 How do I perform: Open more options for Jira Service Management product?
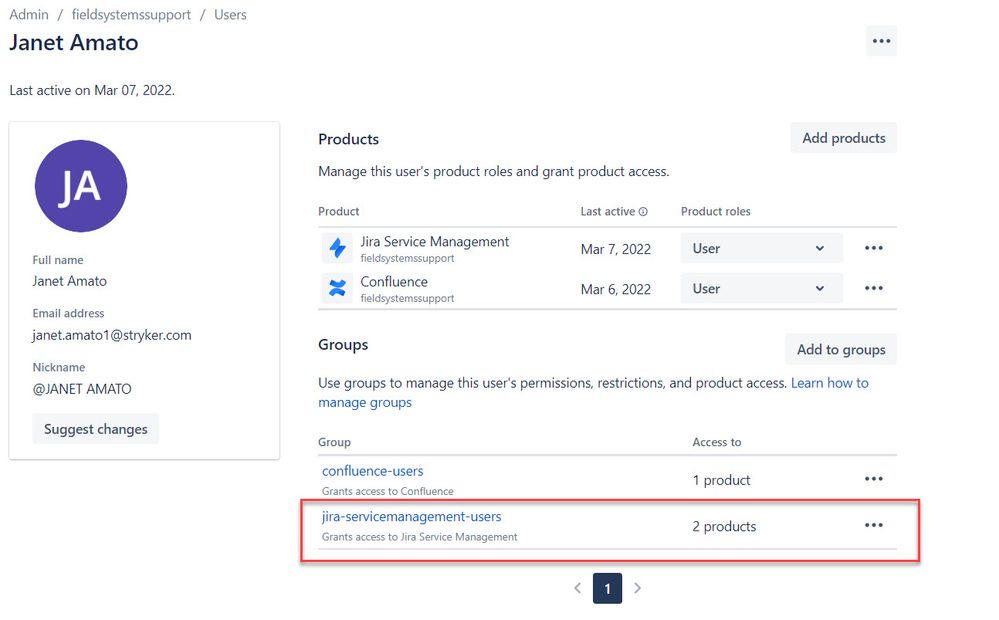pyautogui.click(x=873, y=248)
